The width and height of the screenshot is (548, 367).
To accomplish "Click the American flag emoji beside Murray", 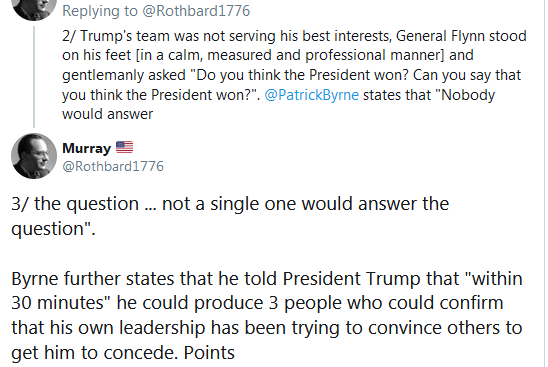I will coord(124,147).
